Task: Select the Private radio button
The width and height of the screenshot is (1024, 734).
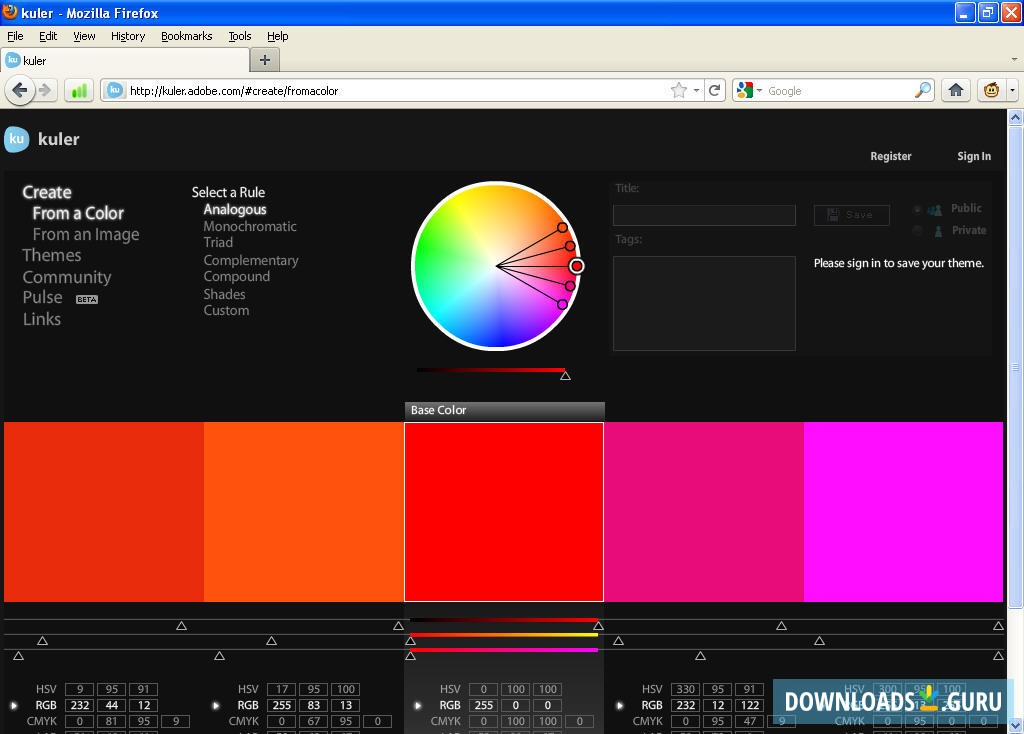Action: 917,230
